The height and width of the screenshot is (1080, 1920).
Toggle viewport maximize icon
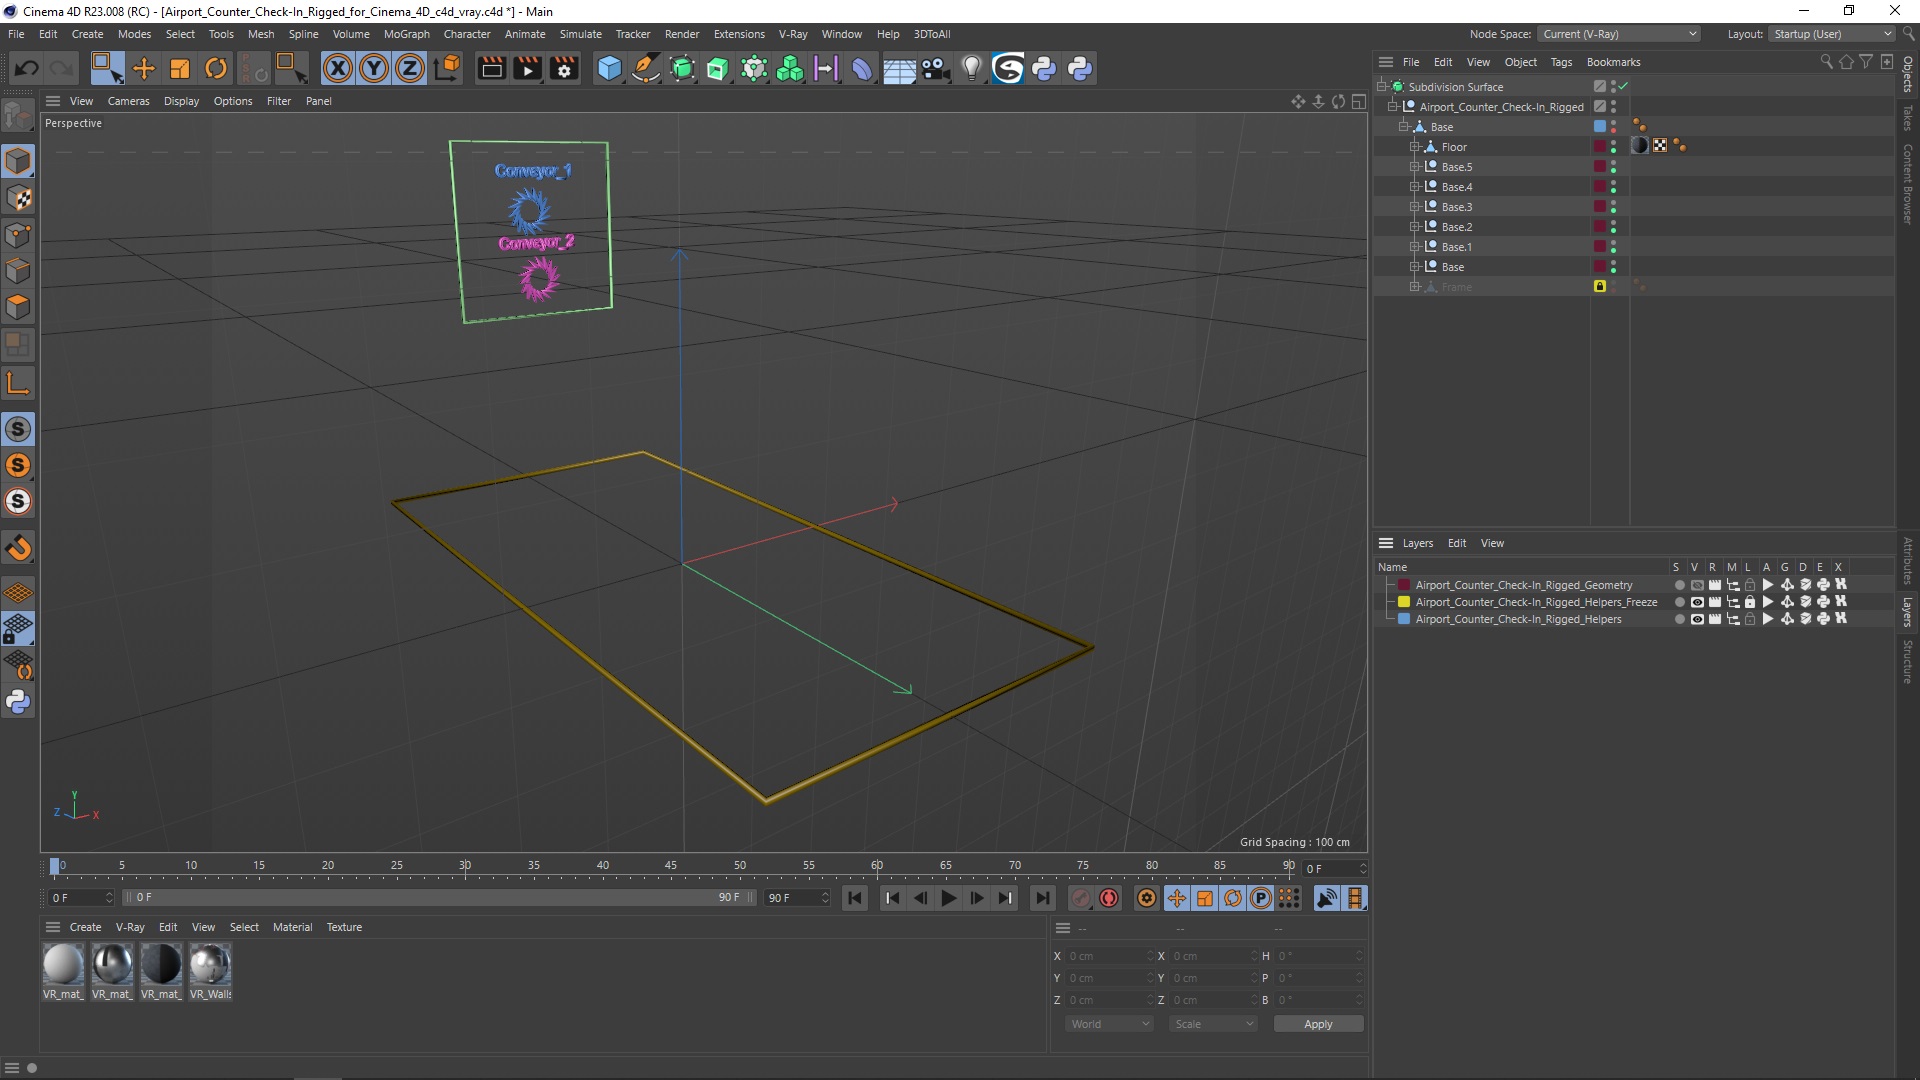1359,101
